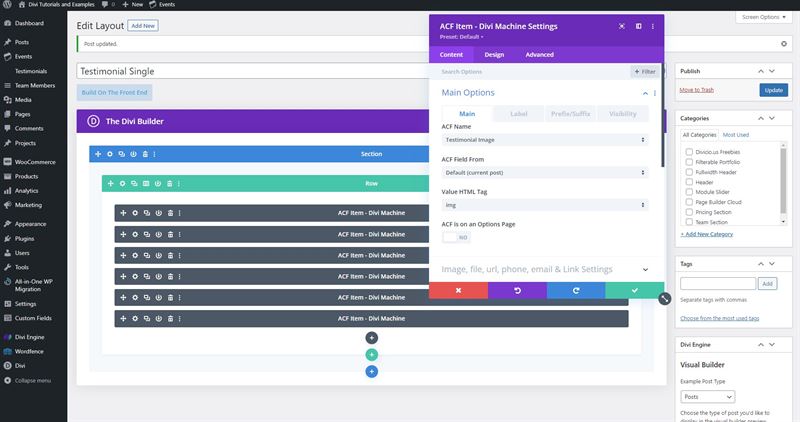Open ACF Name dropdown
Image resolution: width=800 pixels, height=422 pixels.
[x=545, y=140]
